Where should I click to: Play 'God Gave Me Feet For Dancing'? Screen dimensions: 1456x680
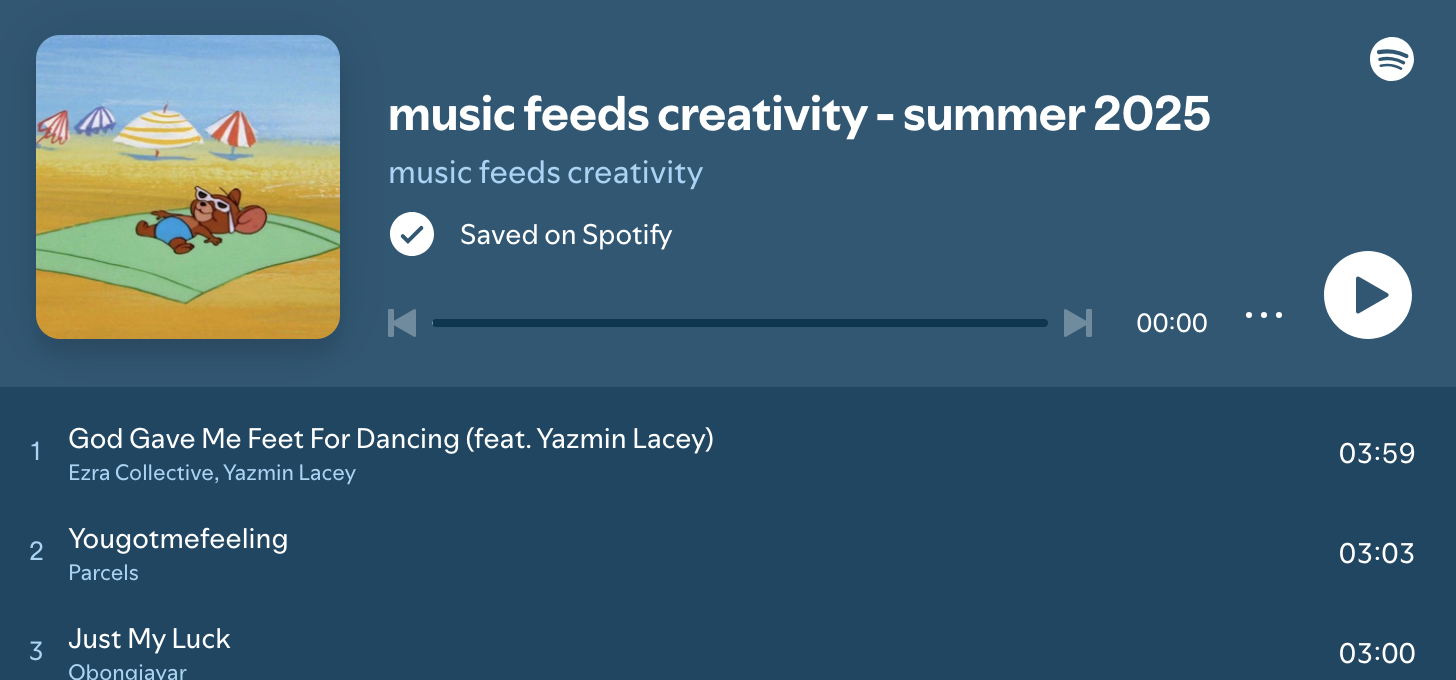[x=390, y=439]
